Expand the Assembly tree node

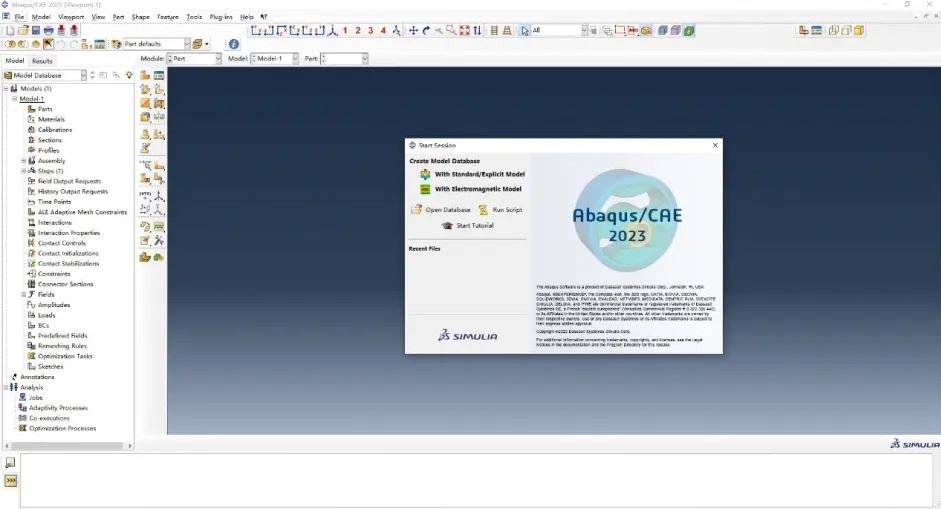[24, 161]
